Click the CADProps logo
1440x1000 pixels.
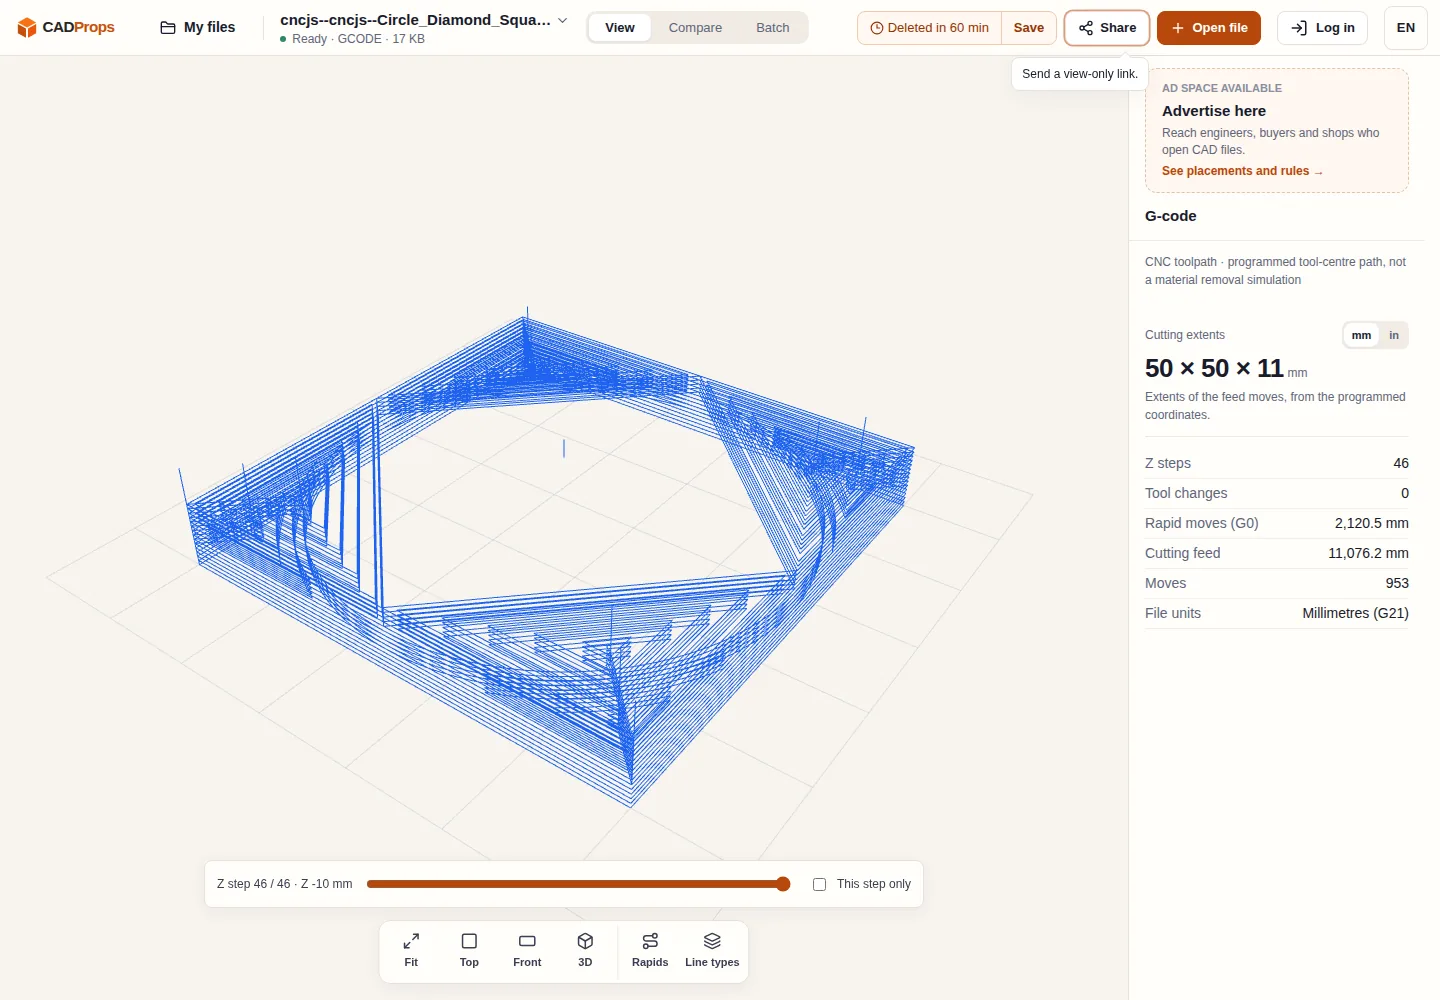(66, 27)
